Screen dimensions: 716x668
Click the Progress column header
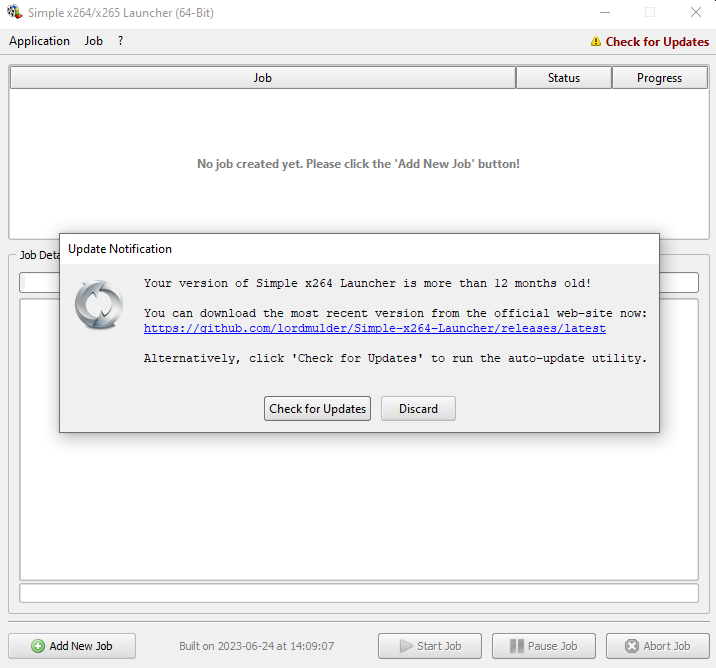pos(659,78)
